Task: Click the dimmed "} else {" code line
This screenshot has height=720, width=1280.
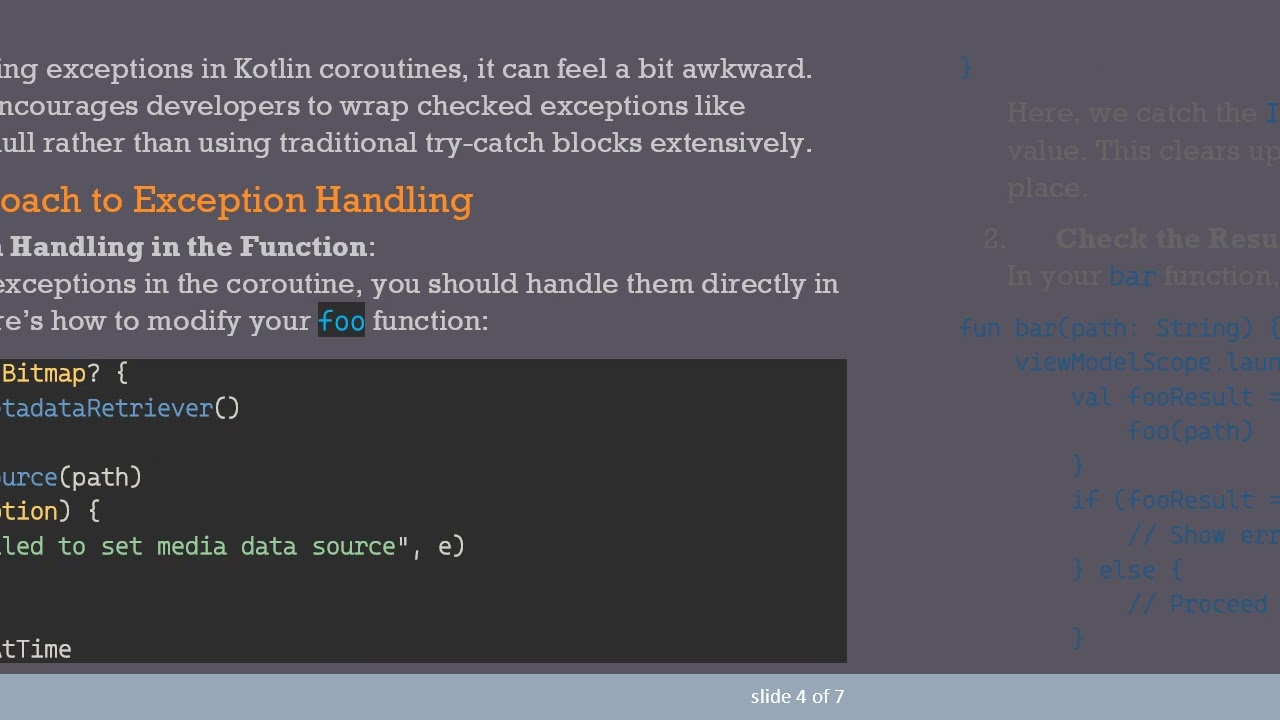Action: pos(1127,570)
